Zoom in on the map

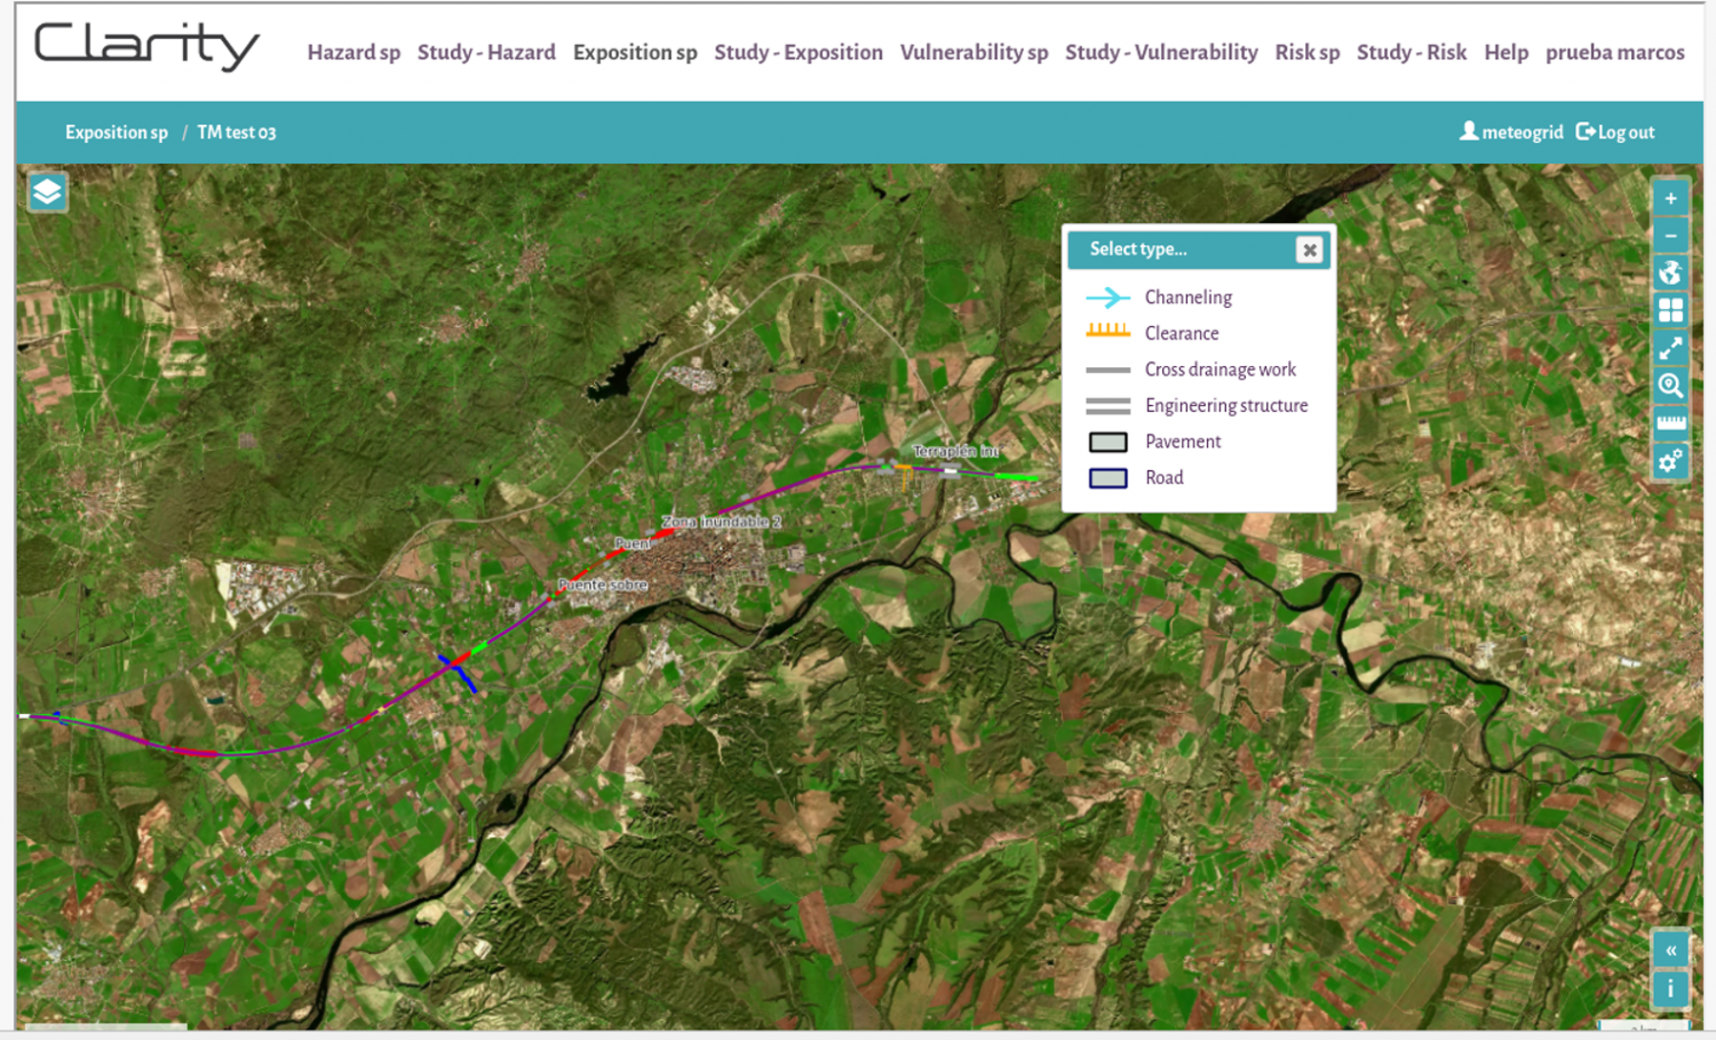pyautogui.click(x=1670, y=198)
